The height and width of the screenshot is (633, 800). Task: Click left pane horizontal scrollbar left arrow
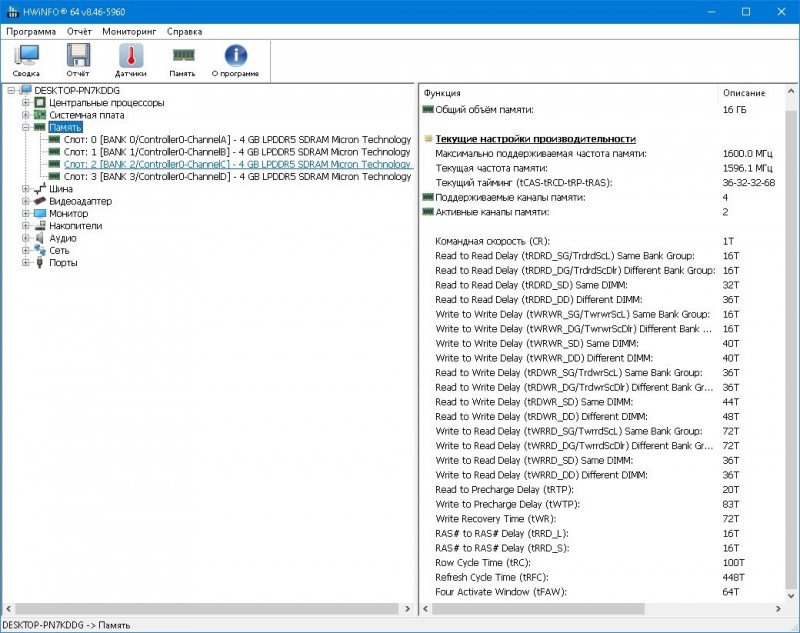tap(8, 609)
